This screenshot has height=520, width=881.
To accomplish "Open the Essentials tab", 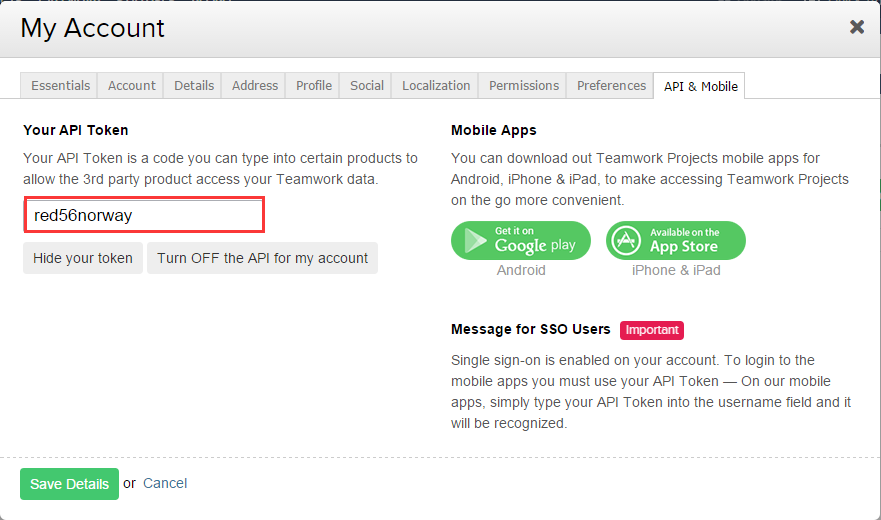I will click(59, 85).
